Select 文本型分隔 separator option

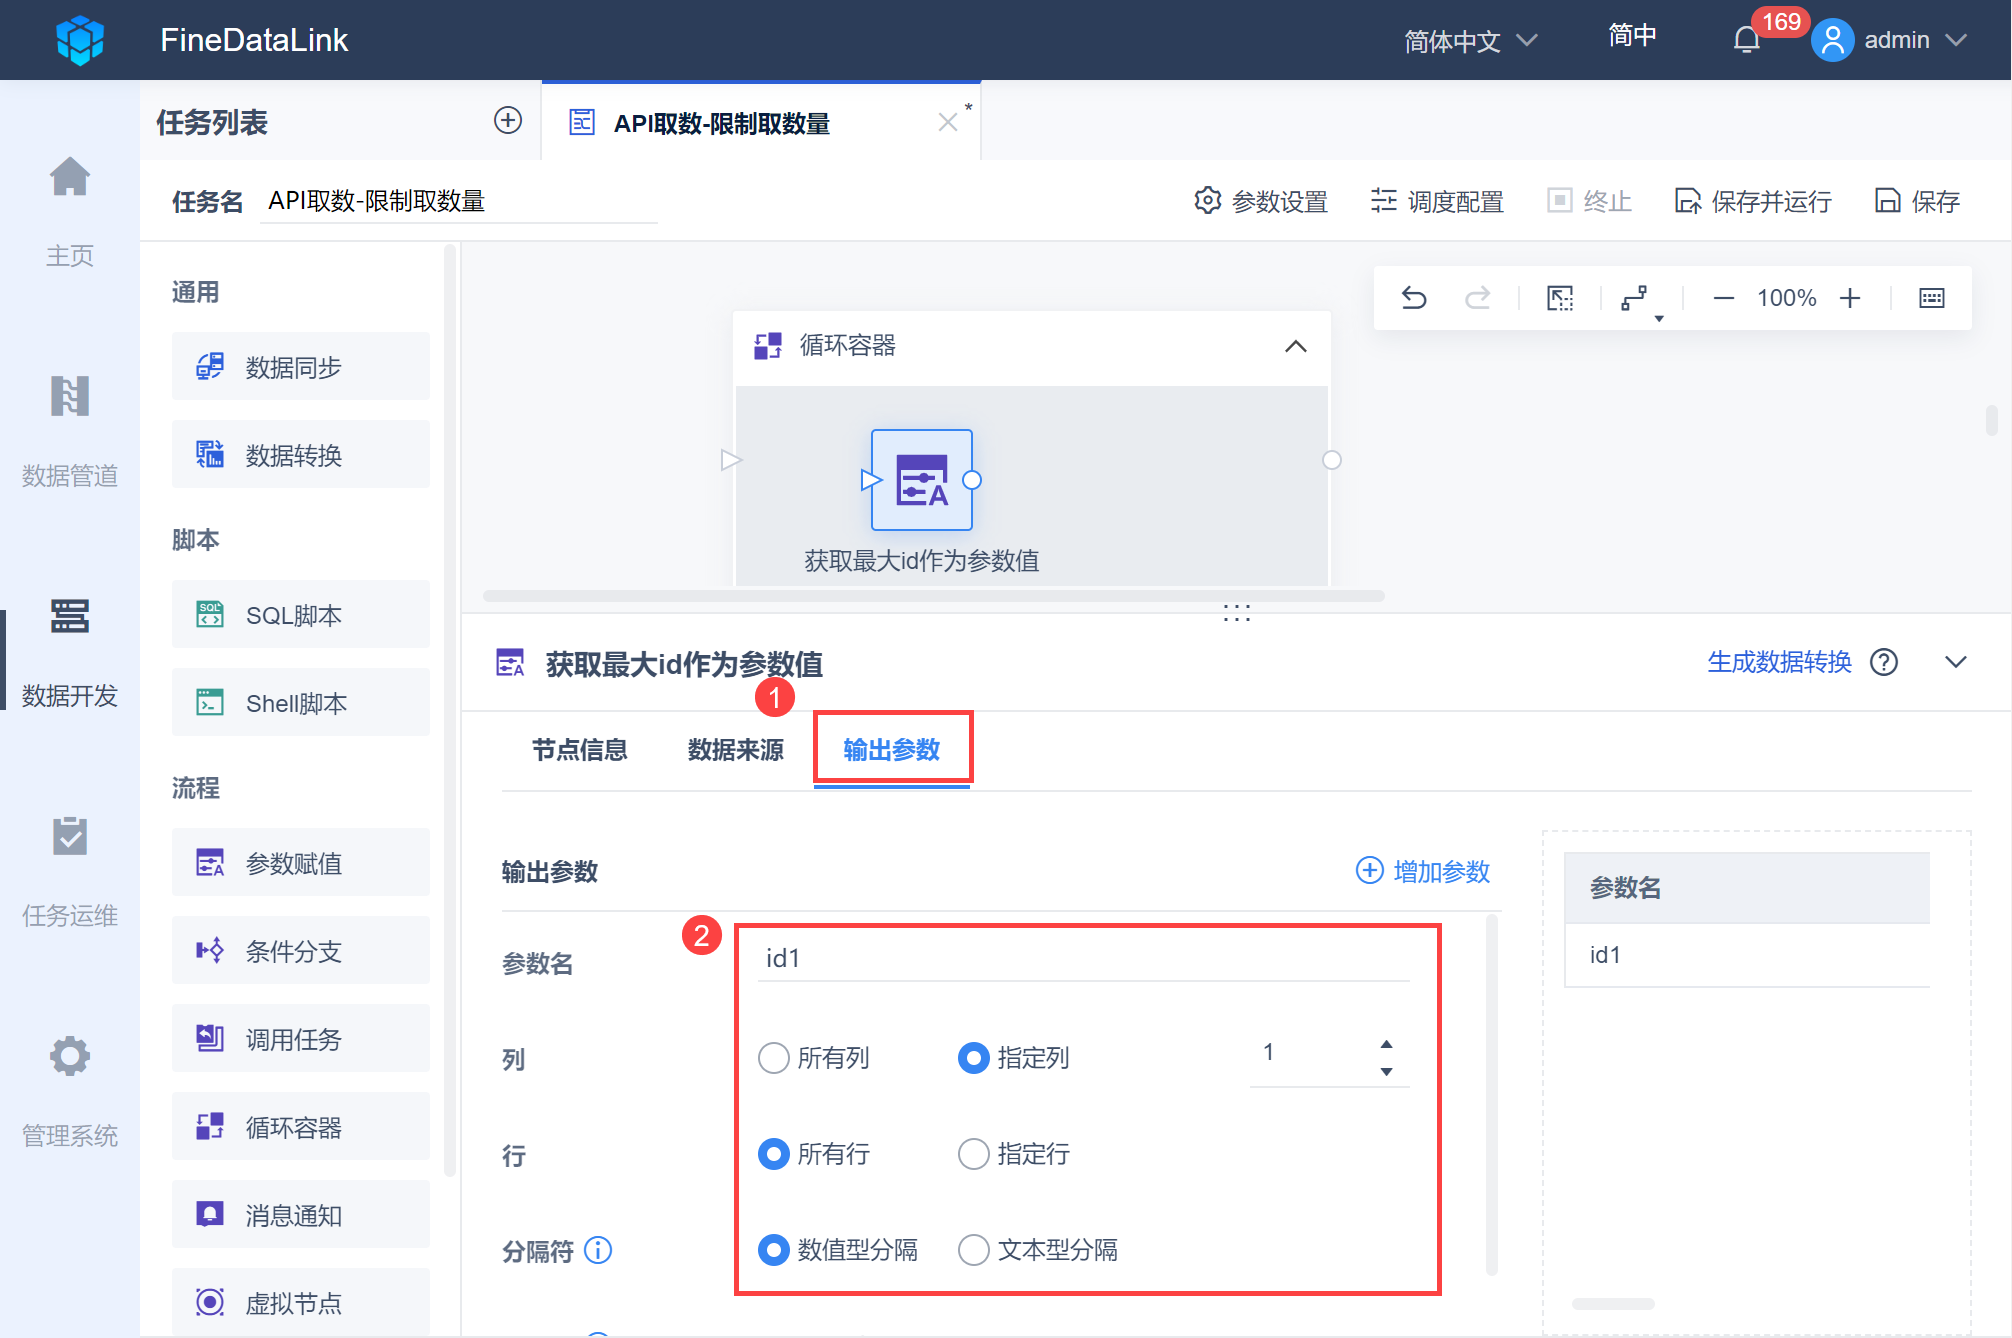(x=974, y=1250)
